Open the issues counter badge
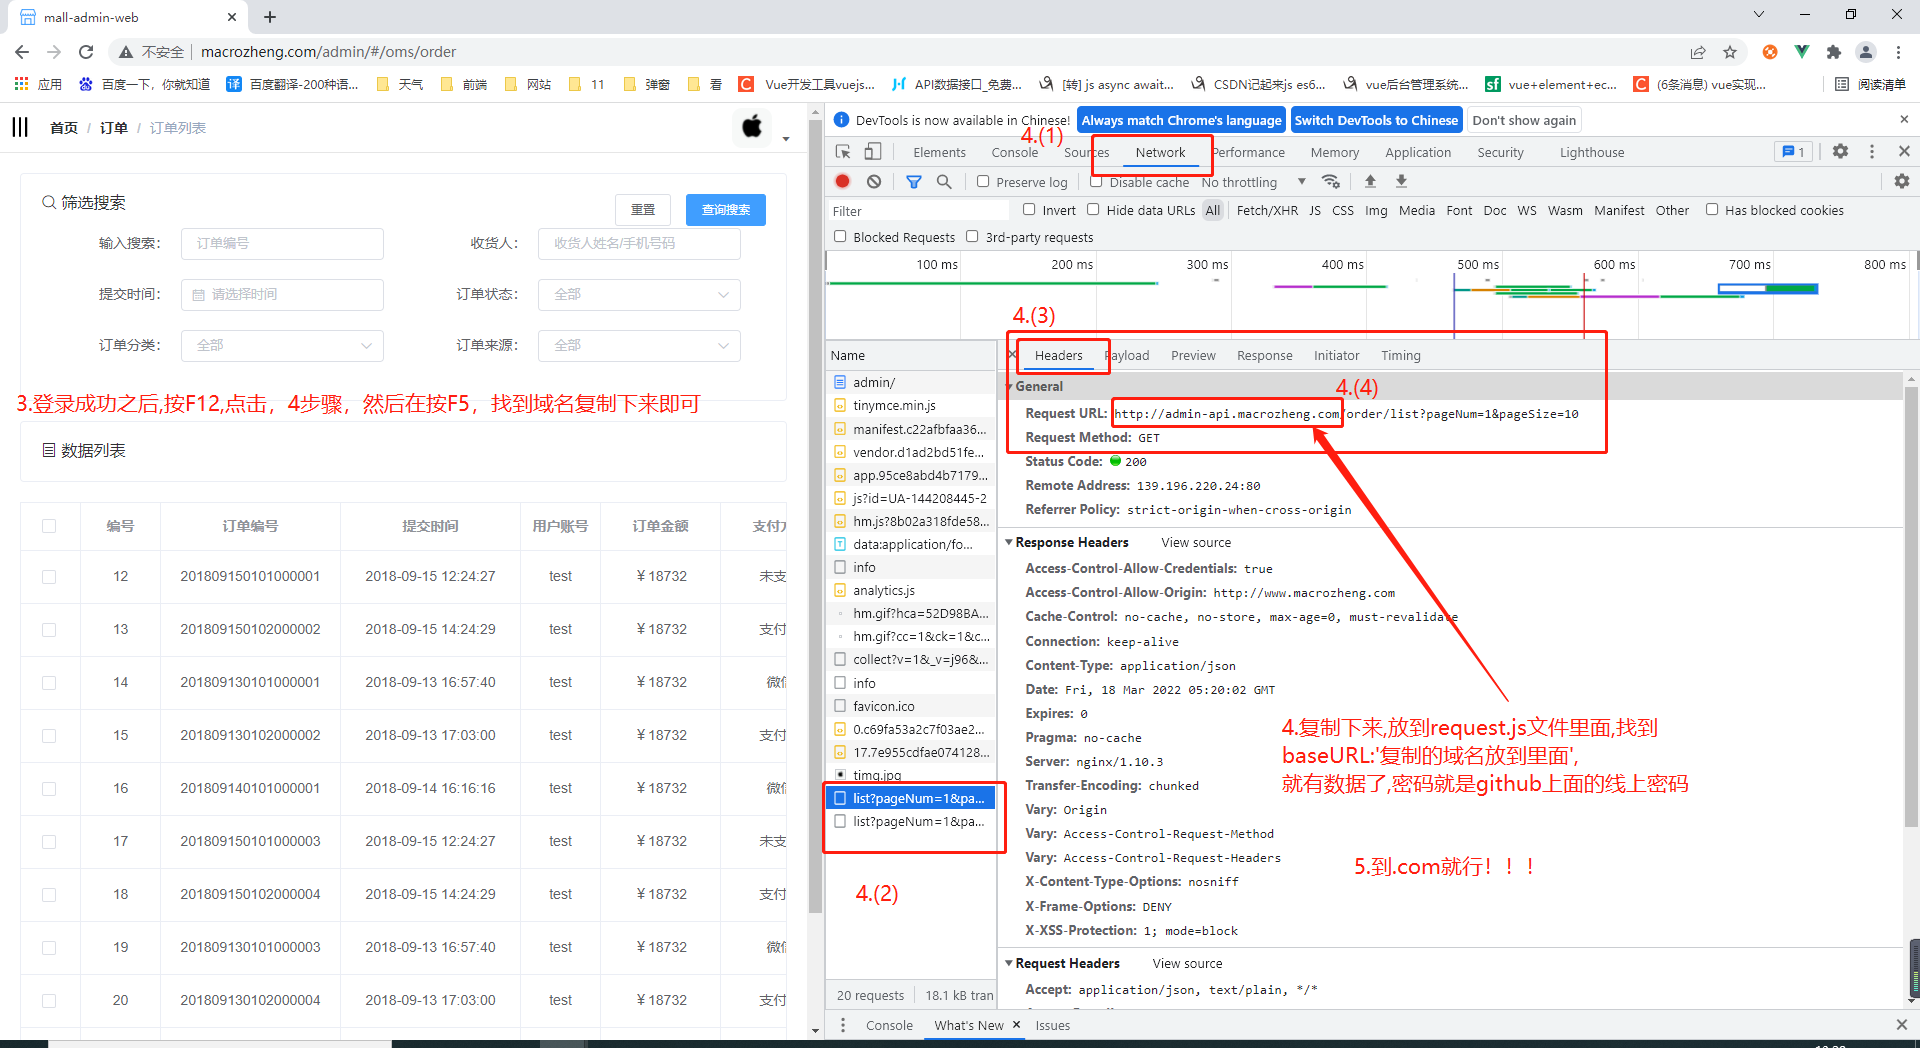Viewport: 1920px width, 1048px height. 1794,152
